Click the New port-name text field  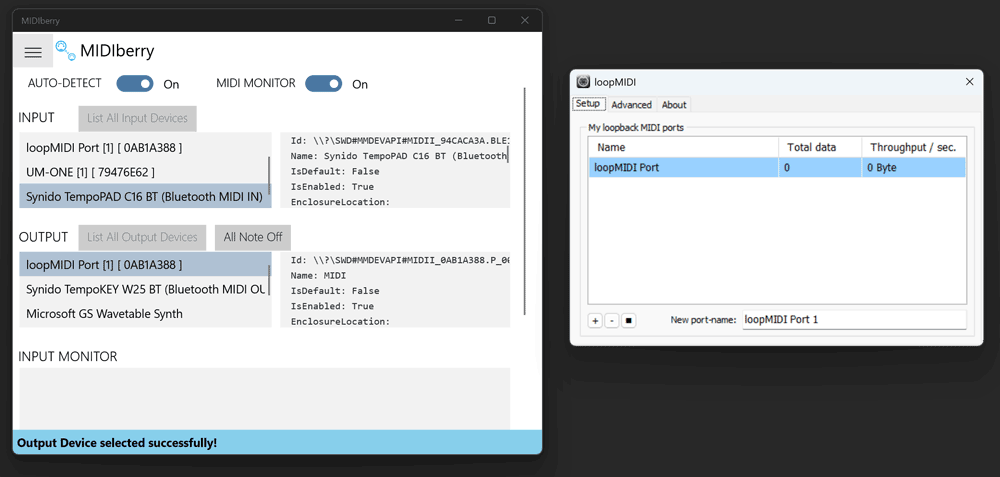(x=854, y=320)
